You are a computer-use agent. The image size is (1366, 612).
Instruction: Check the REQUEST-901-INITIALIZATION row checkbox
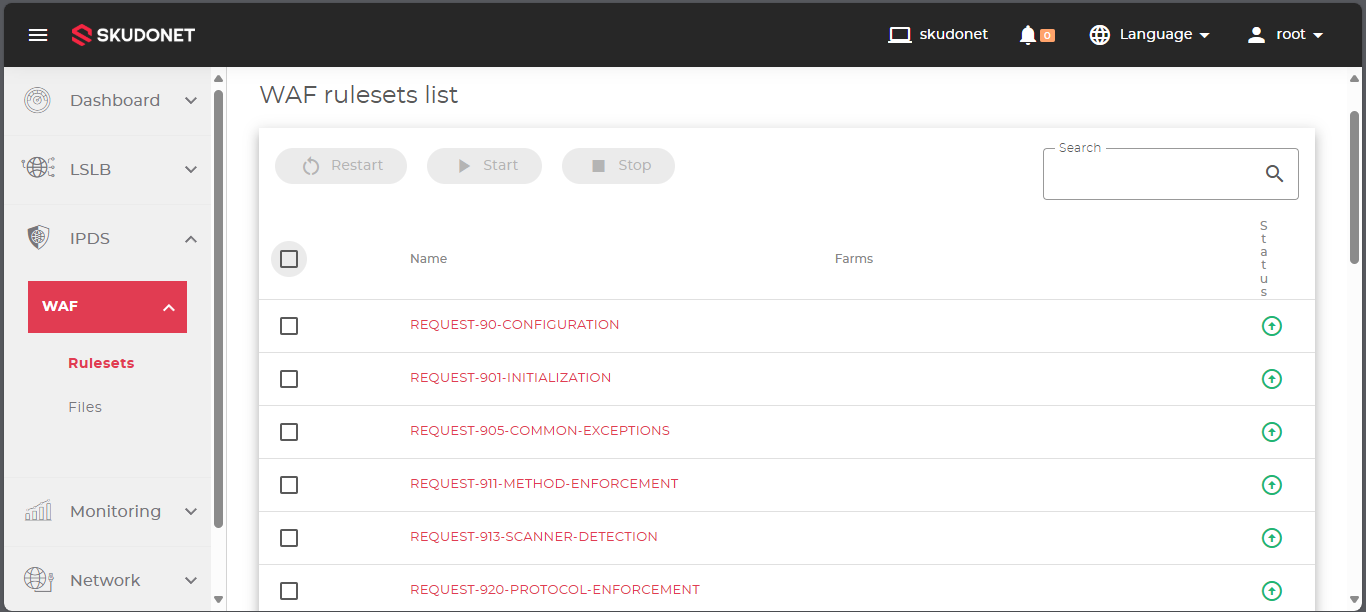pos(289,379)
